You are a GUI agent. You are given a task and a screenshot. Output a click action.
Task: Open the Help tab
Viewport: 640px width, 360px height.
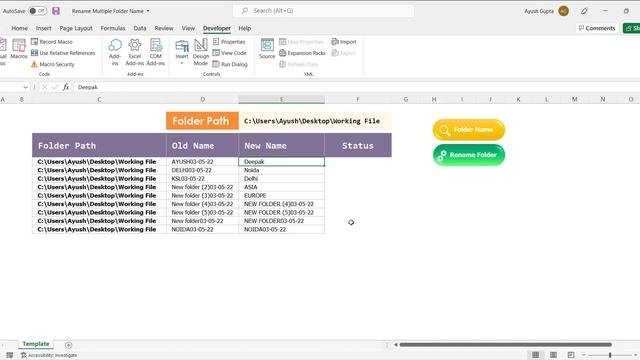coord(244,28)
